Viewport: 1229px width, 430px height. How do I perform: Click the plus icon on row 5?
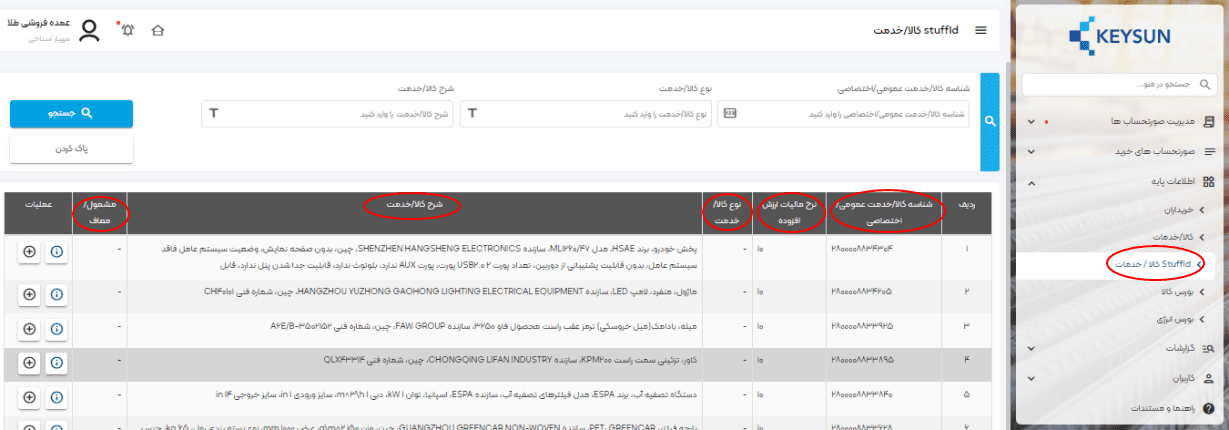pyautogui.click(x=29, y=398)
